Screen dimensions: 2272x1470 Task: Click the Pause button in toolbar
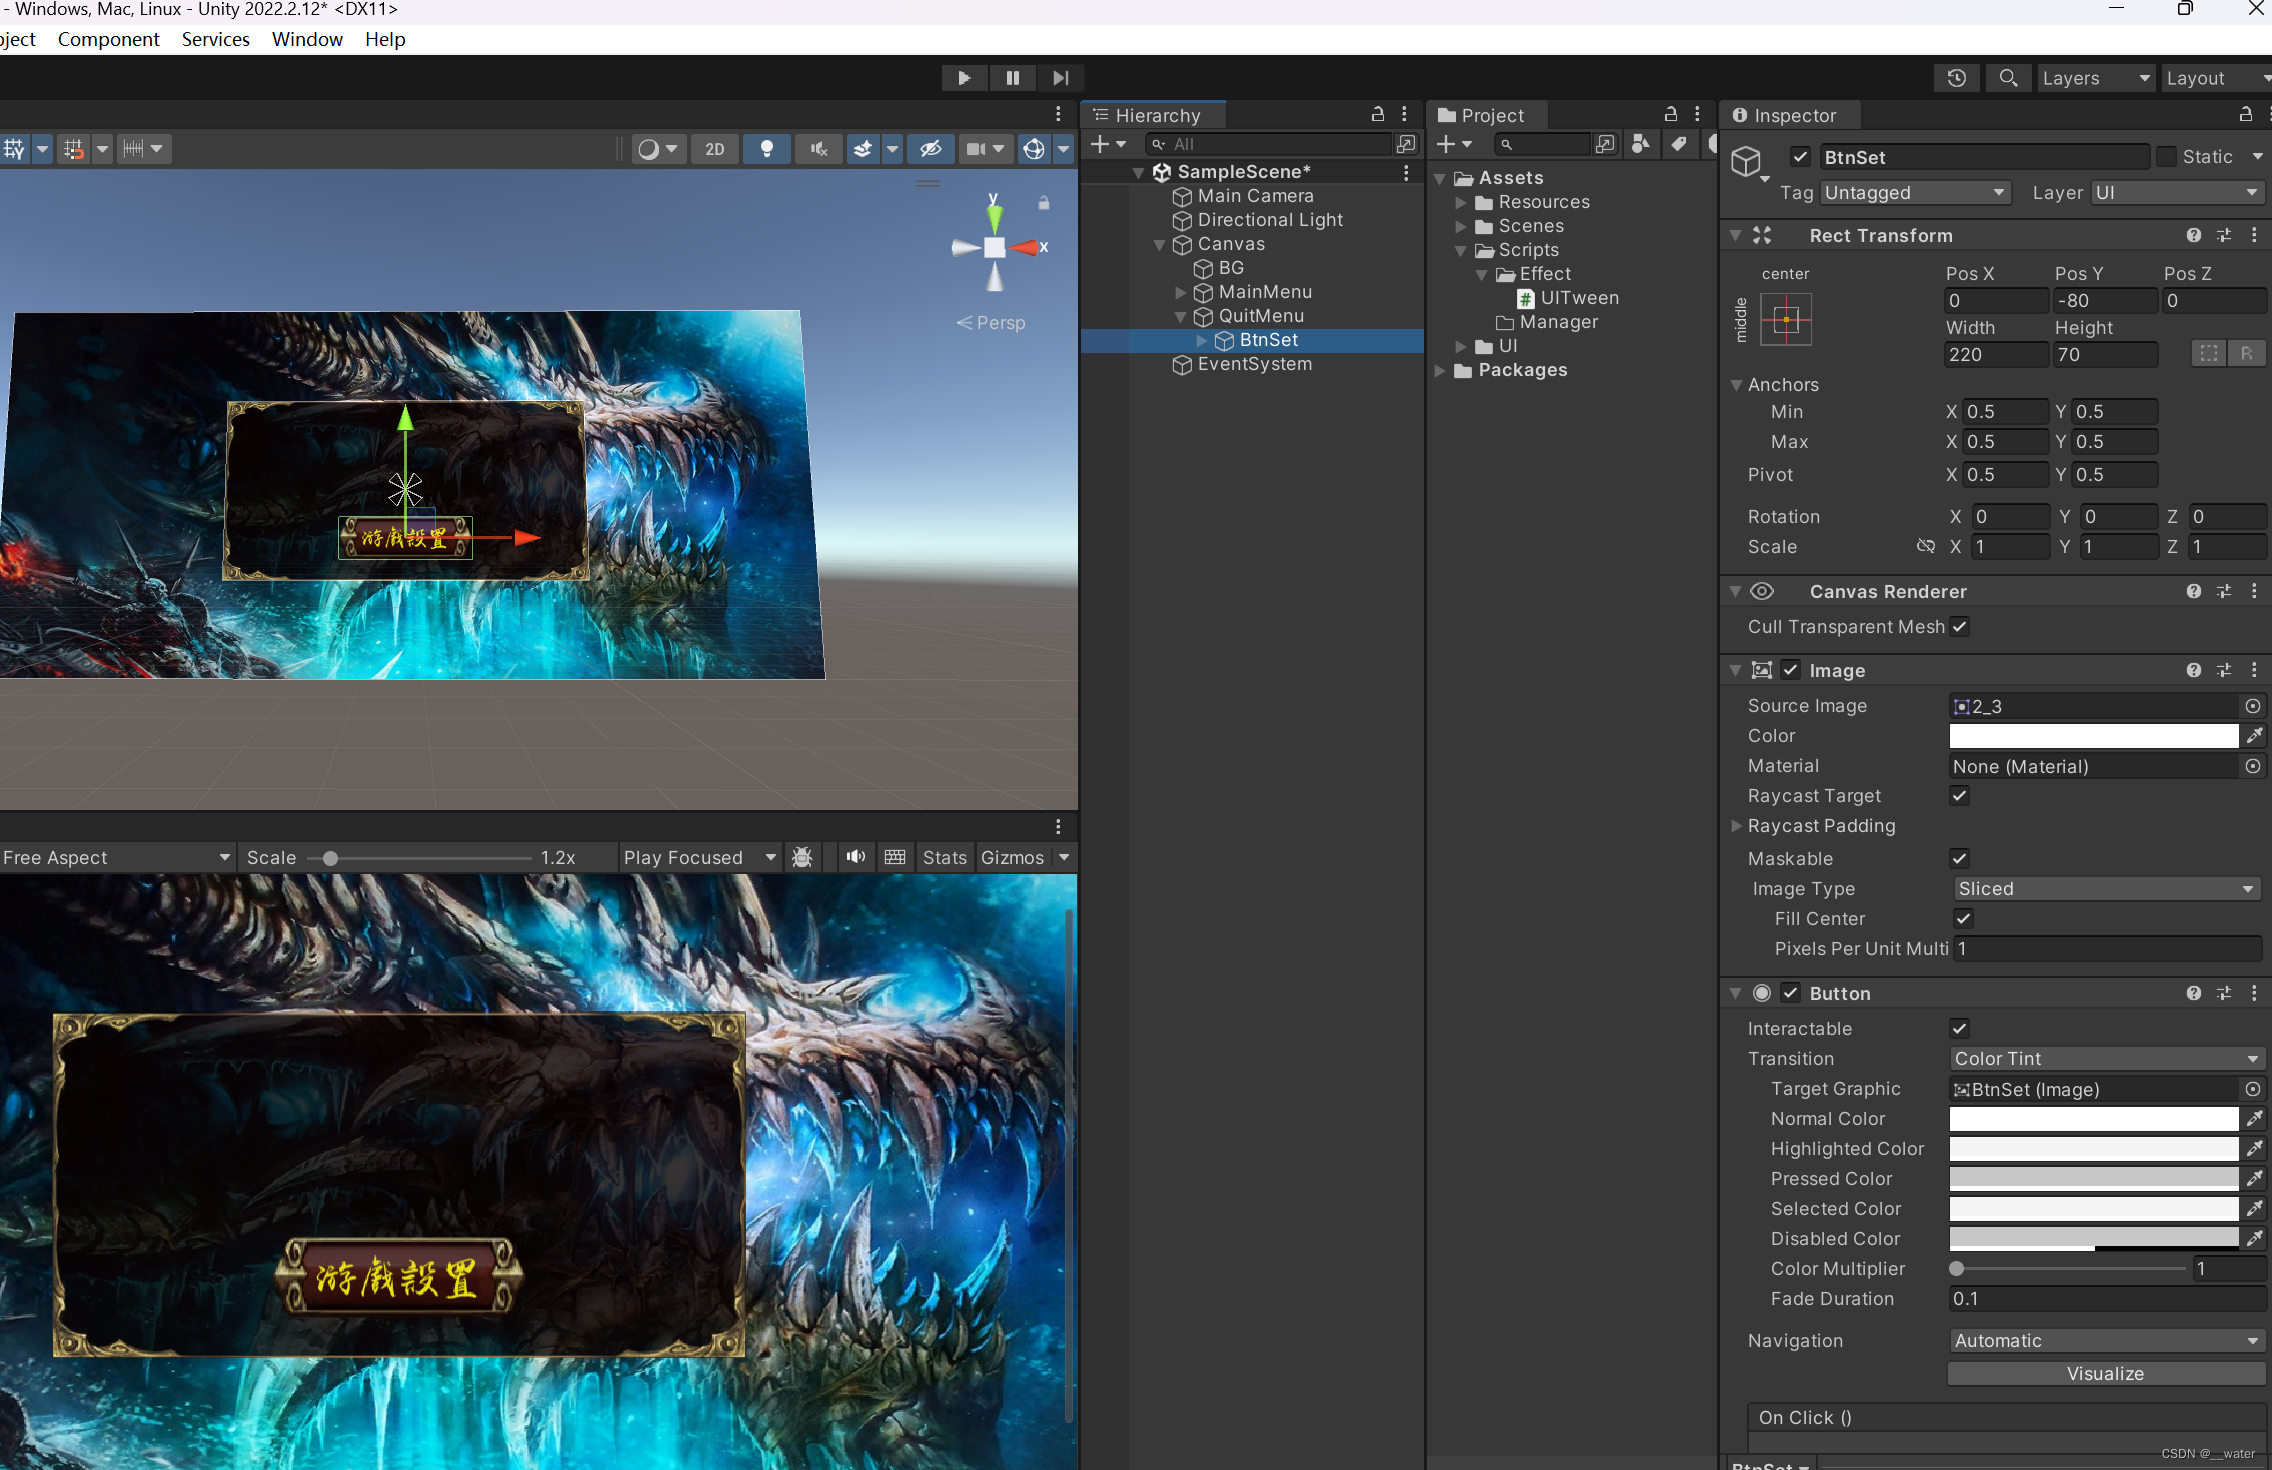pos(1012,78)
